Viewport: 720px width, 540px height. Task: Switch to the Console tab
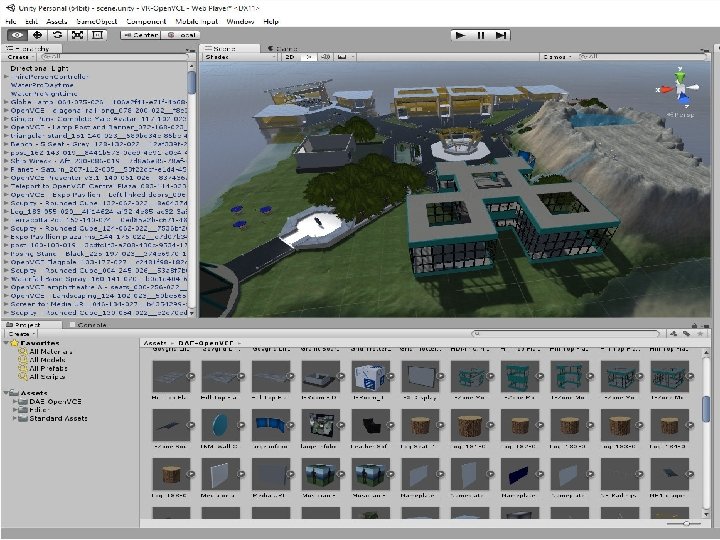coord(88,325)
